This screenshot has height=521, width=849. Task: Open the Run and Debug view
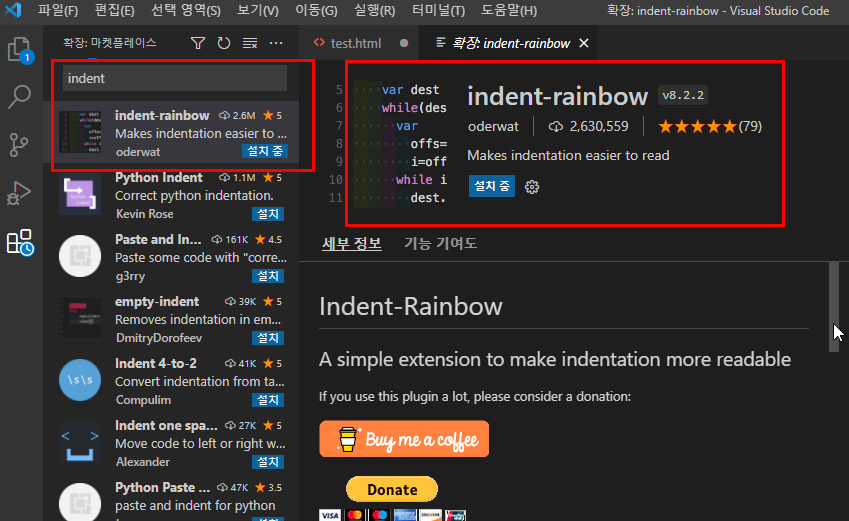(x=19, y=193)
